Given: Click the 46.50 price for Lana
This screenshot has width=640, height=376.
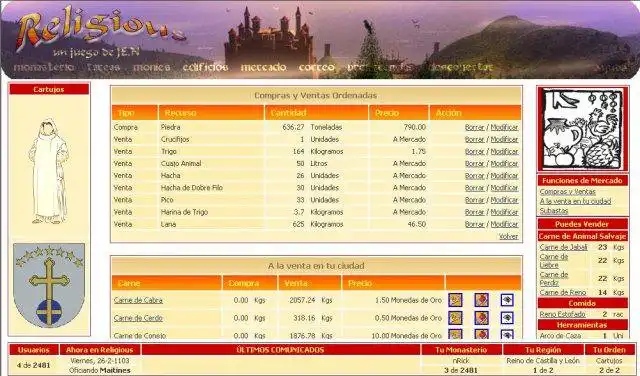Looking at the screenshot, I should 417,225.
